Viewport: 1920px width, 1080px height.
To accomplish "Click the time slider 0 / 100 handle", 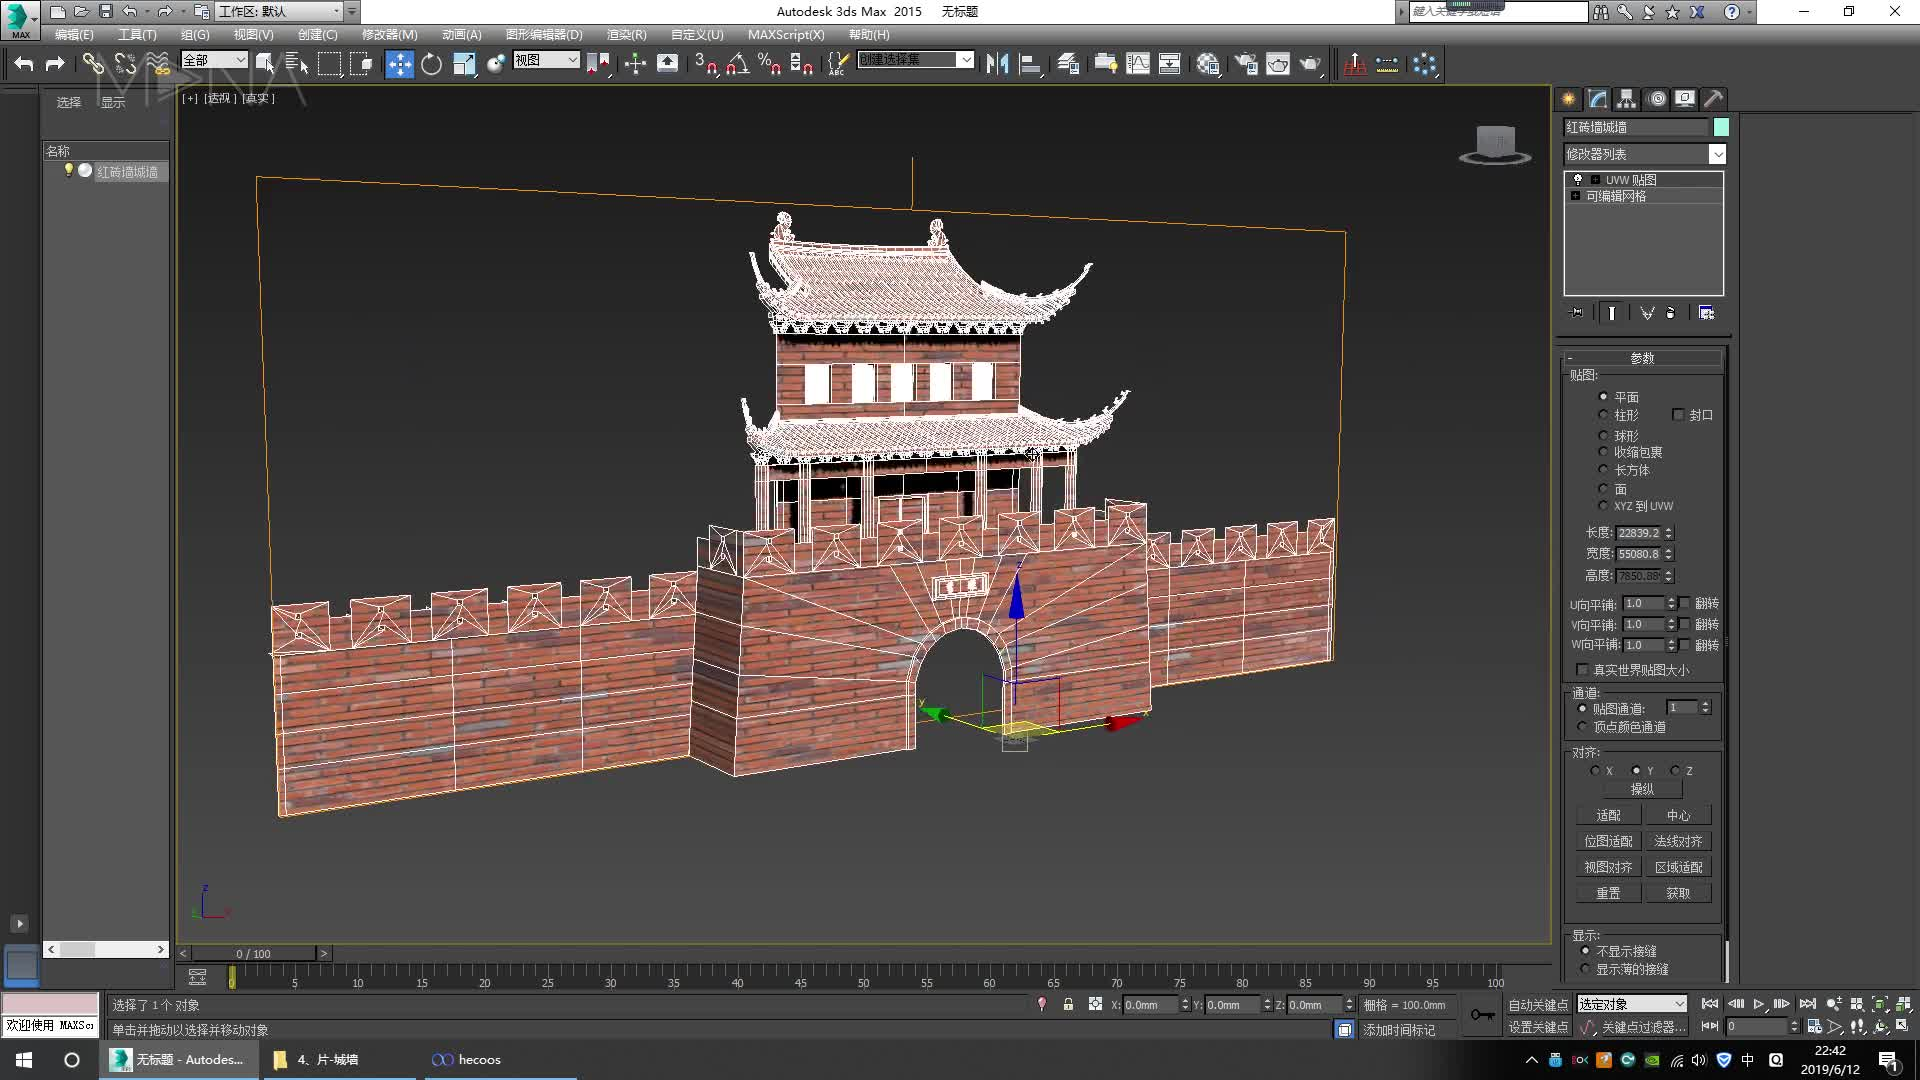I will (x=254, y=953).
